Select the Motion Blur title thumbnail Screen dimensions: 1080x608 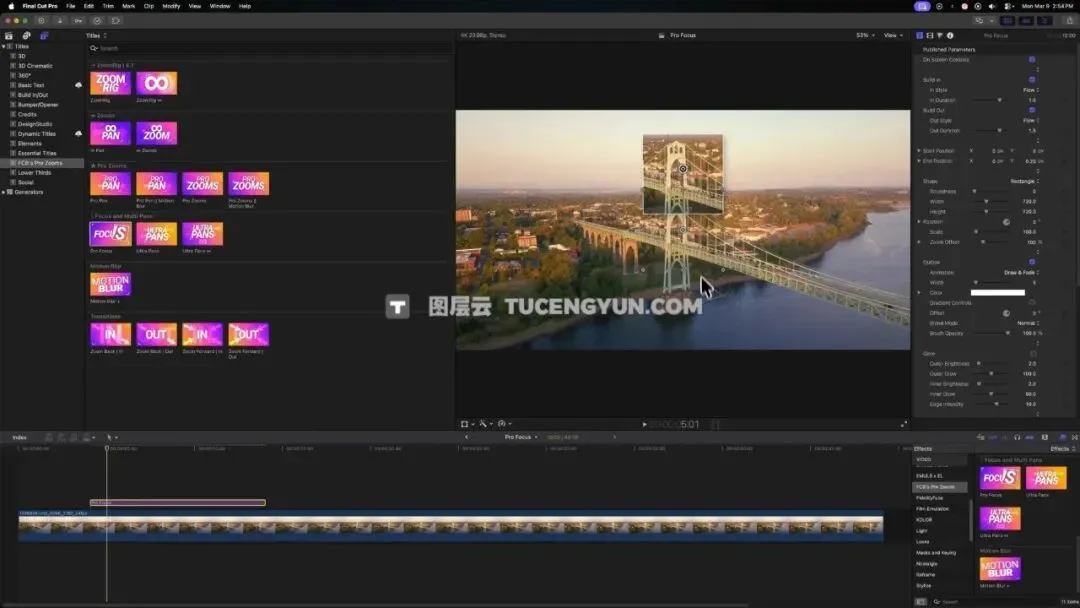110,284
